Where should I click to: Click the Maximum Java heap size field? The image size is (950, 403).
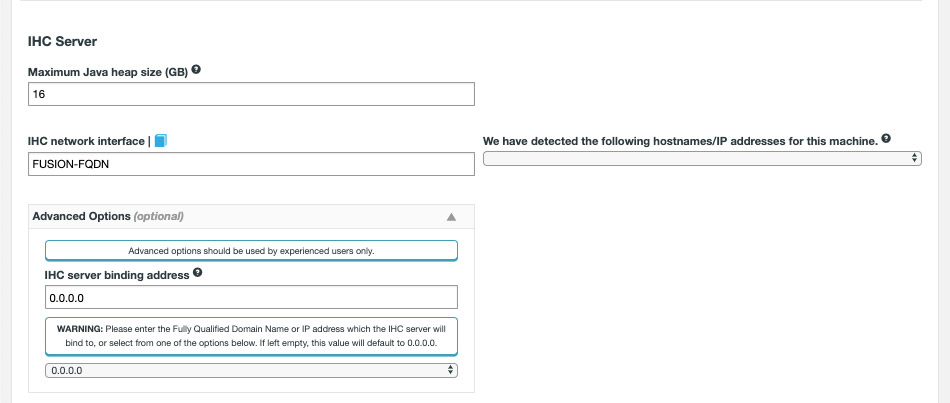tap(251, 94)
